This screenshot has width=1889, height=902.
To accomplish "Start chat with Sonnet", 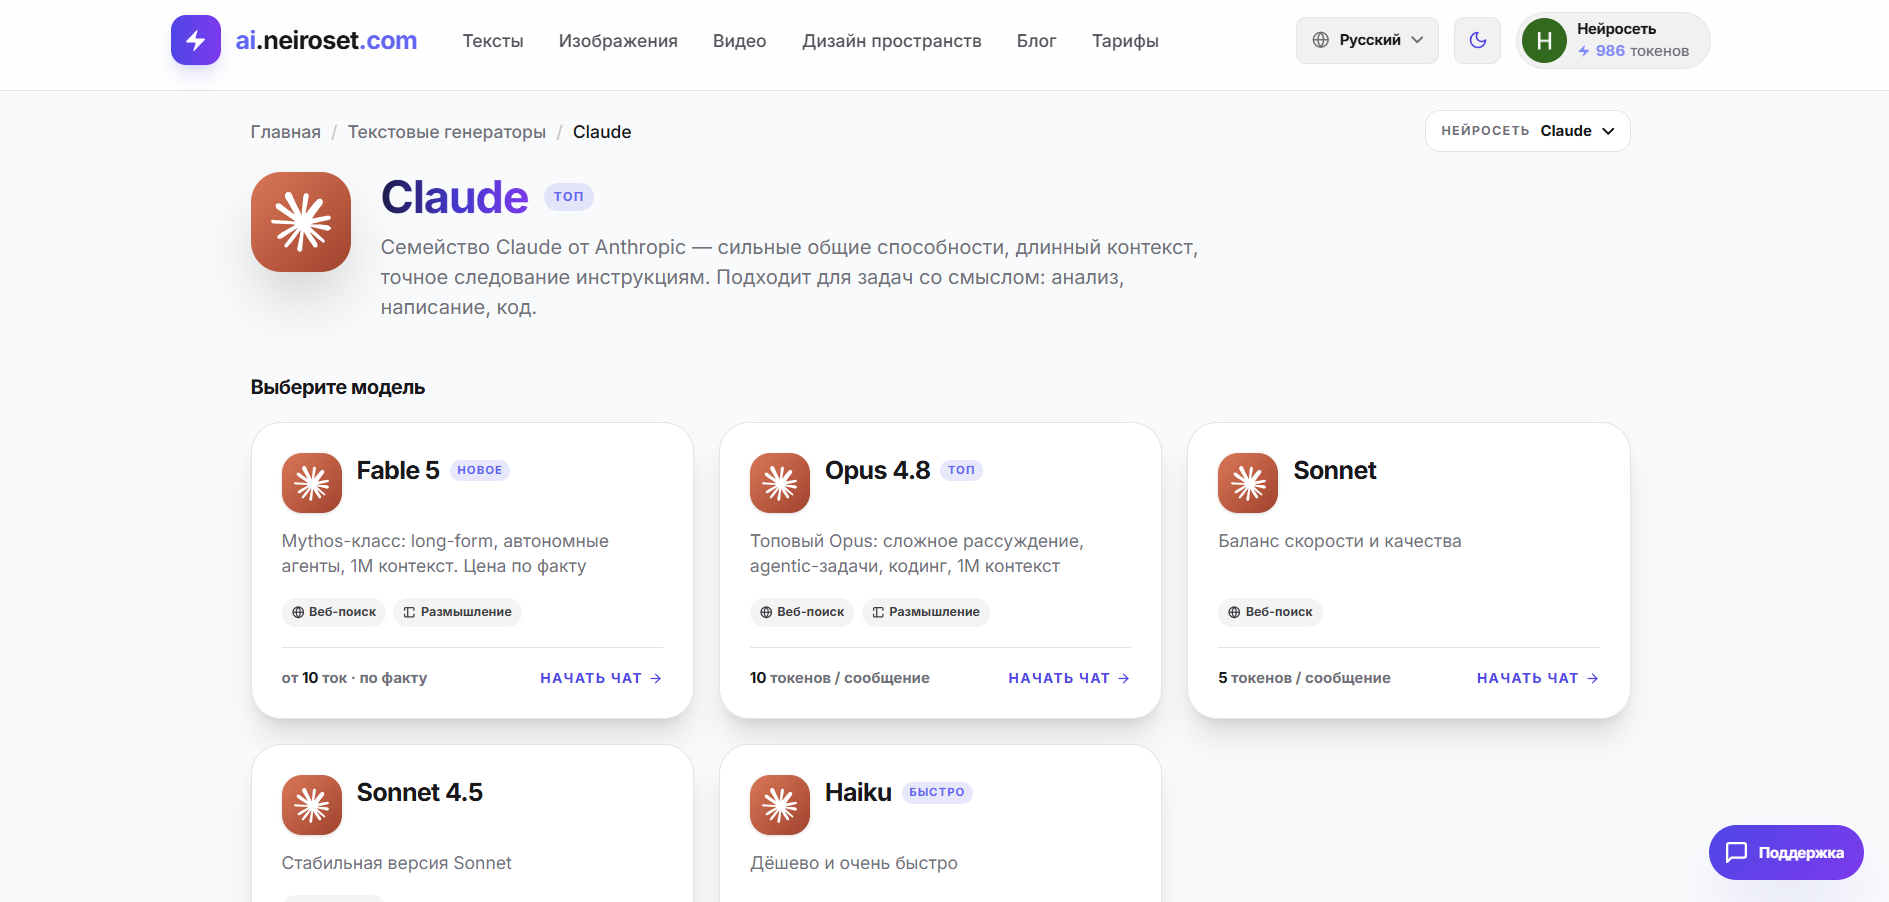I will [1538, 678].
